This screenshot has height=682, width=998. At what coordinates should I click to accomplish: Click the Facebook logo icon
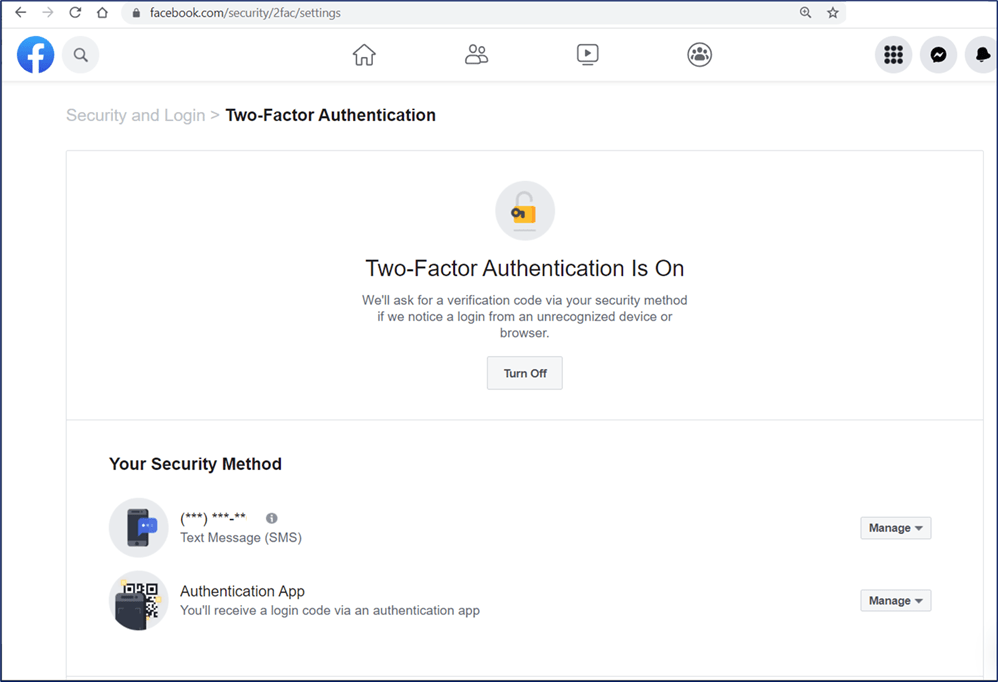36,55
